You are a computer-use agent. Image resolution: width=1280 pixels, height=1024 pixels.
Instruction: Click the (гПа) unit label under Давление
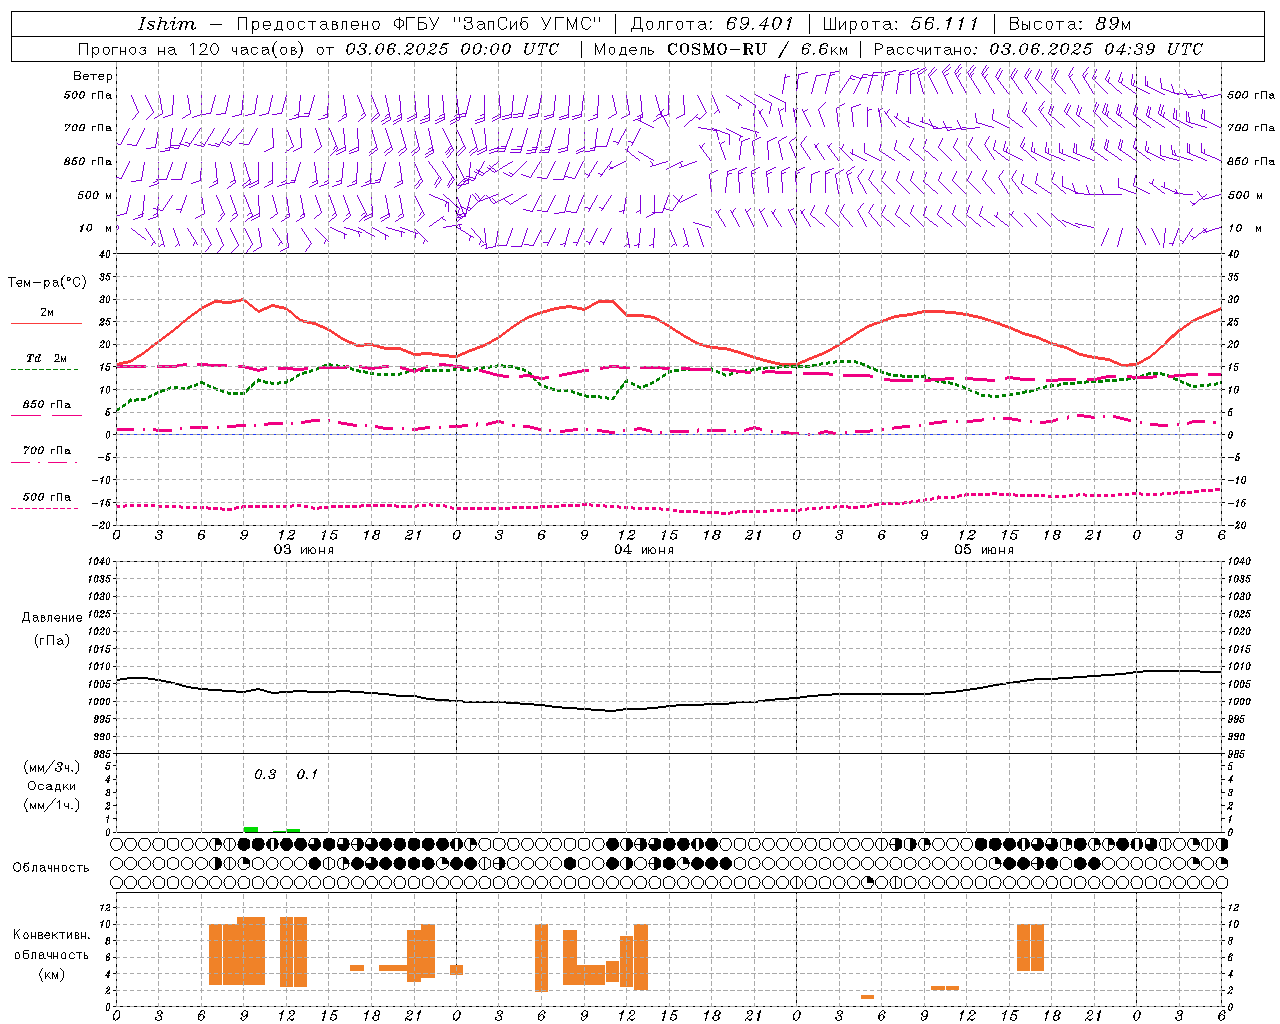(52, 641)
